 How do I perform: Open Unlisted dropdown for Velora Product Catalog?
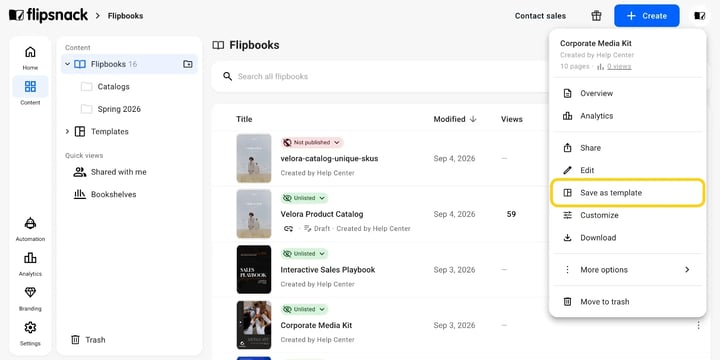click(x=304, y=198)
